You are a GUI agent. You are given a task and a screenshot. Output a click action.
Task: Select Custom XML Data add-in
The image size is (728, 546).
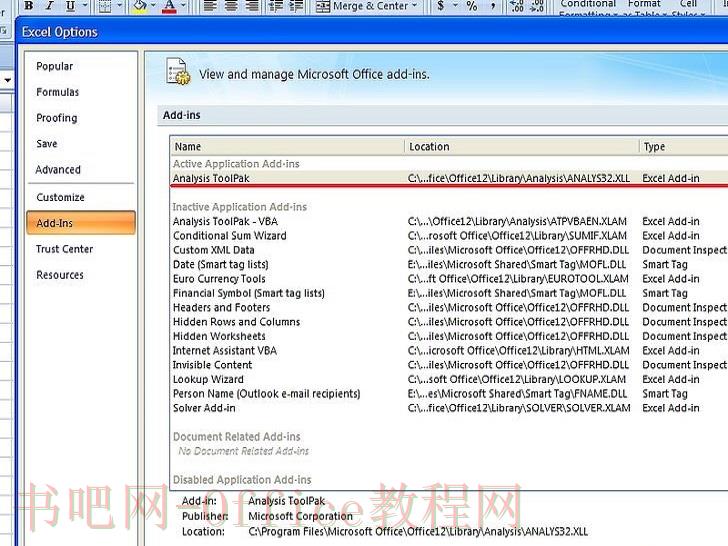449,250
